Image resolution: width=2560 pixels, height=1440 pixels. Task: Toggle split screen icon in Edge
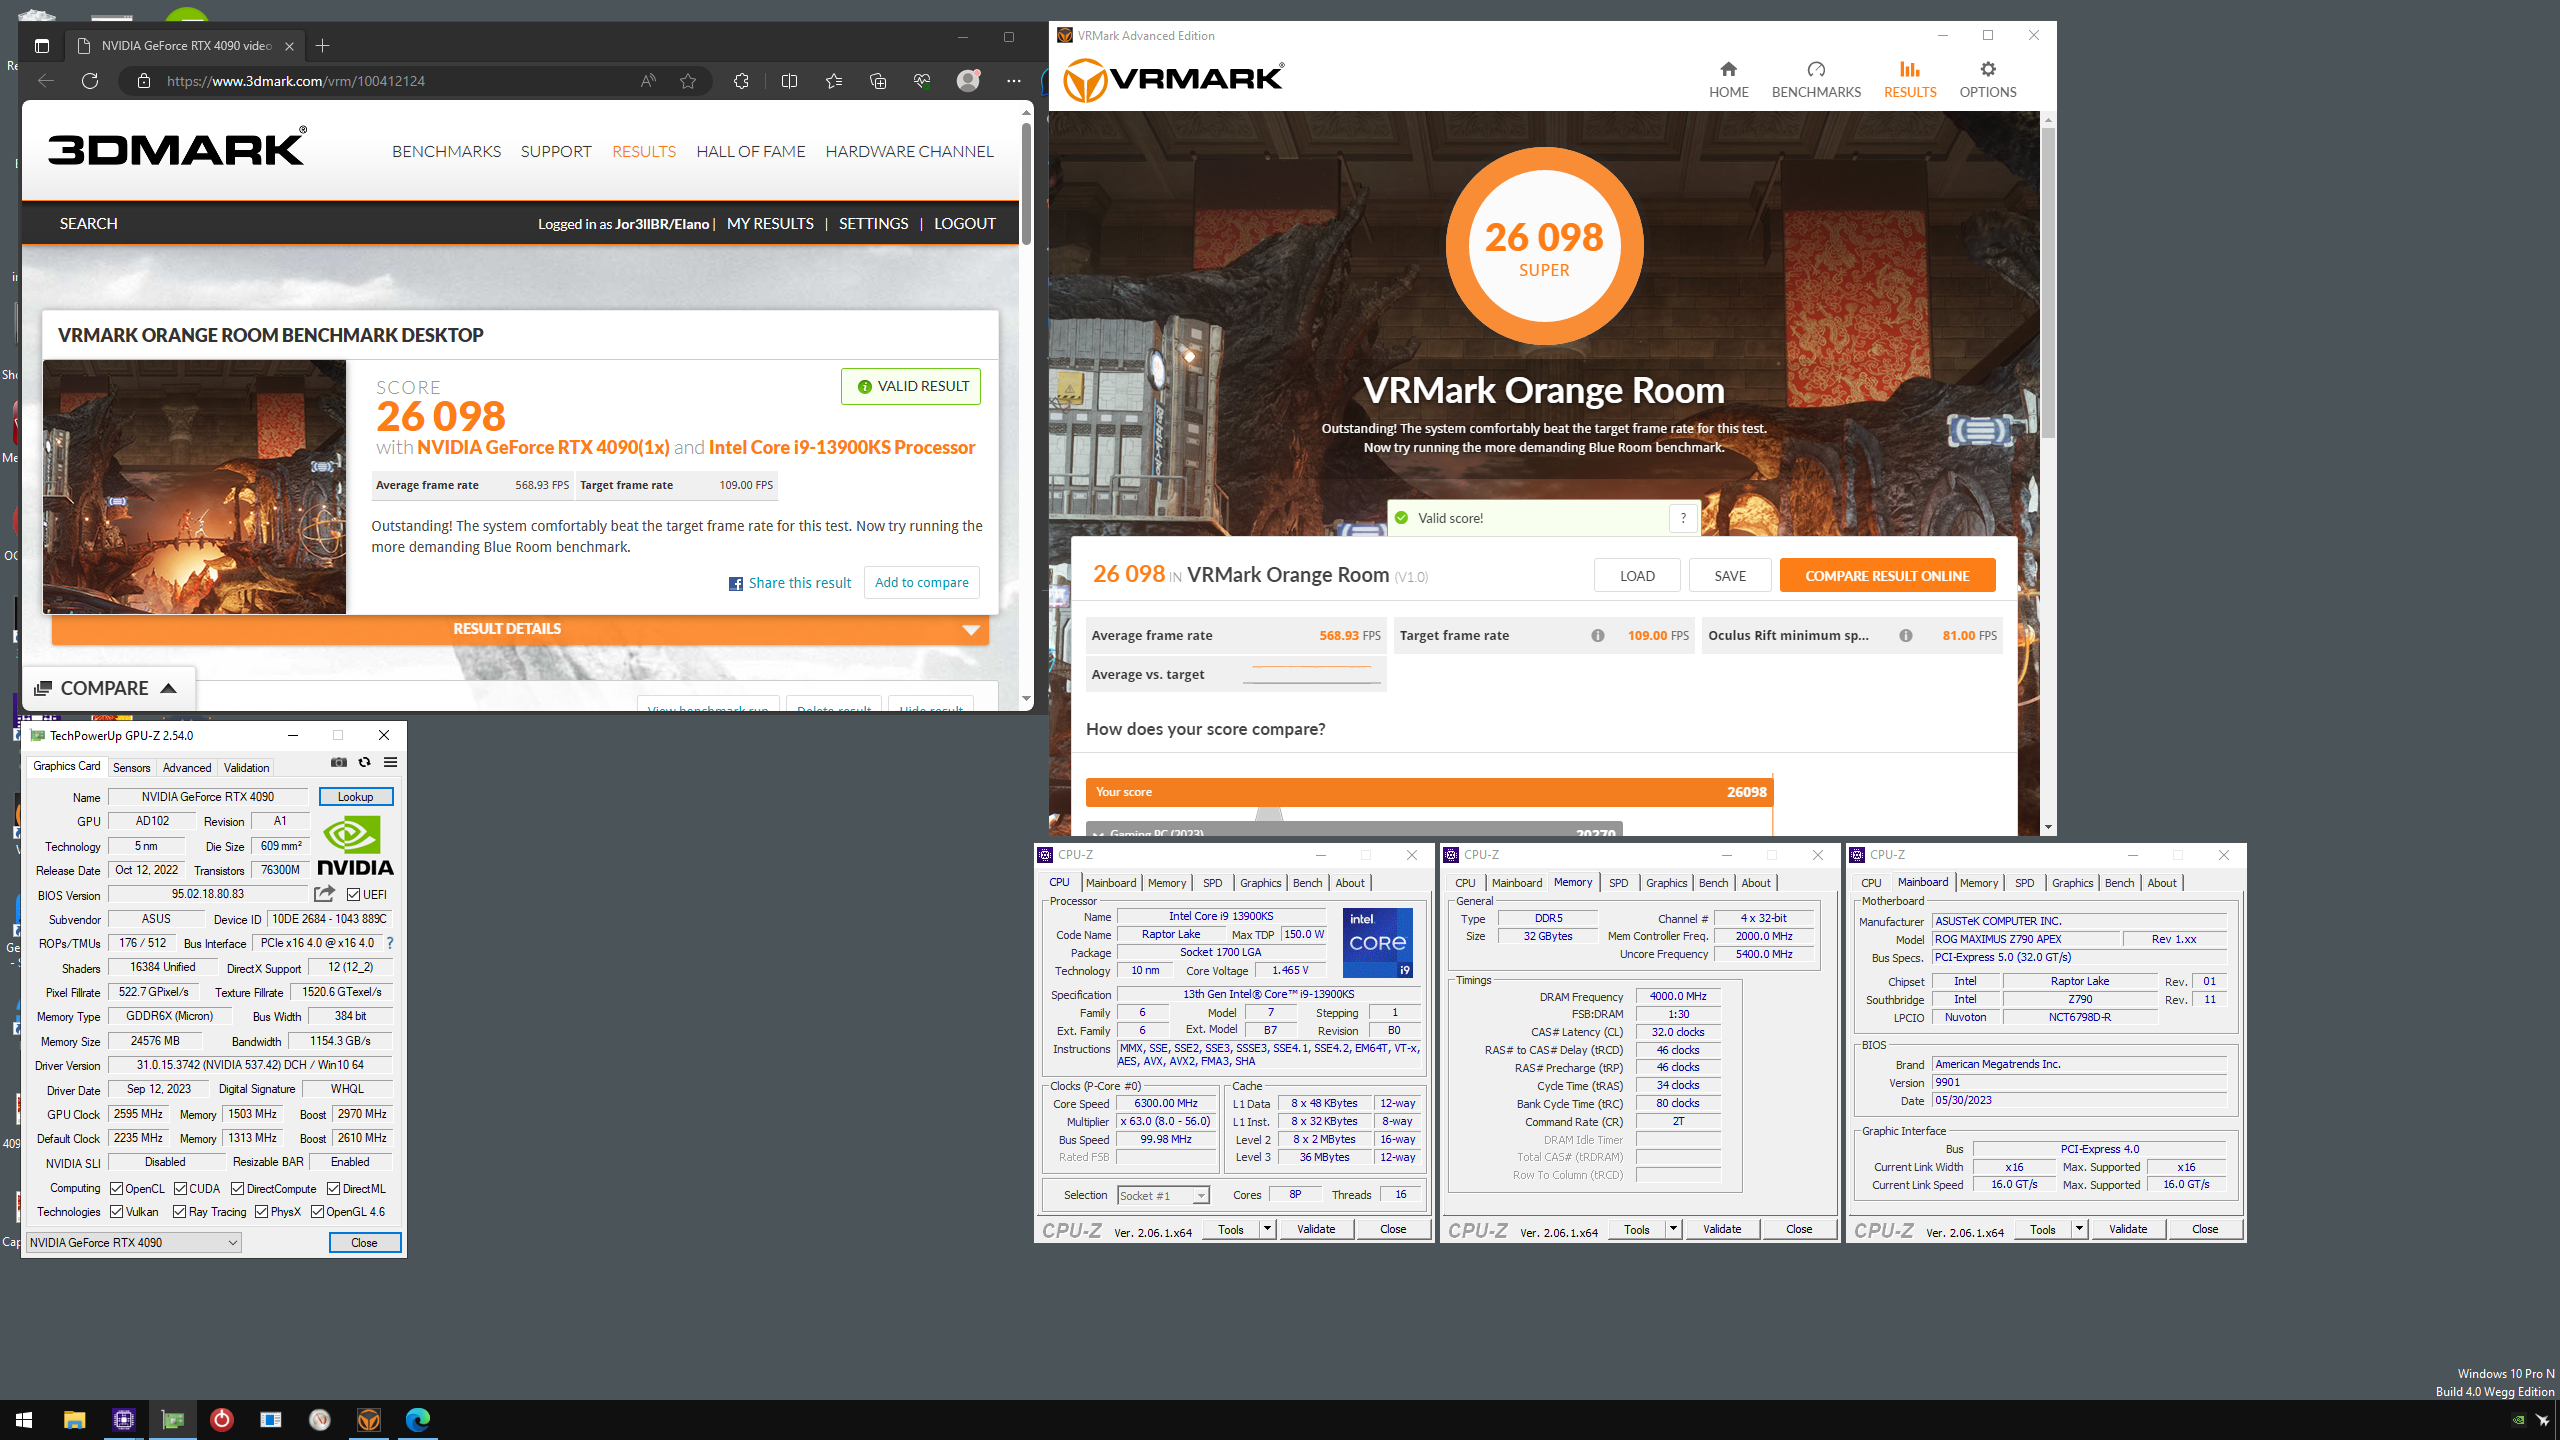[789, 81]
